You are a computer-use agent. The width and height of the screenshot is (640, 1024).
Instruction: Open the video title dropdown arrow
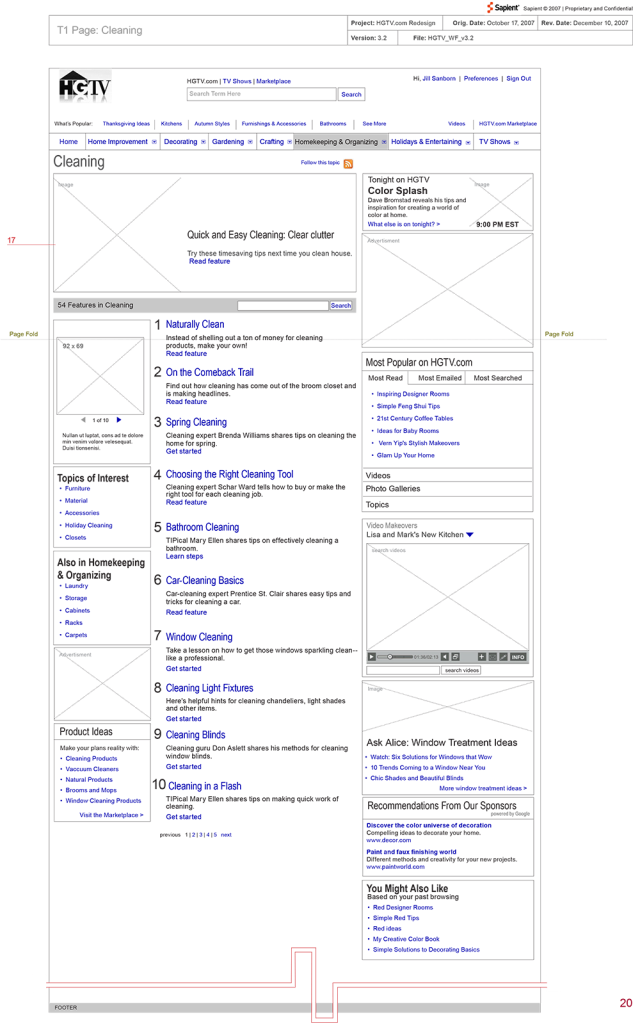click(x=470, y=535)
